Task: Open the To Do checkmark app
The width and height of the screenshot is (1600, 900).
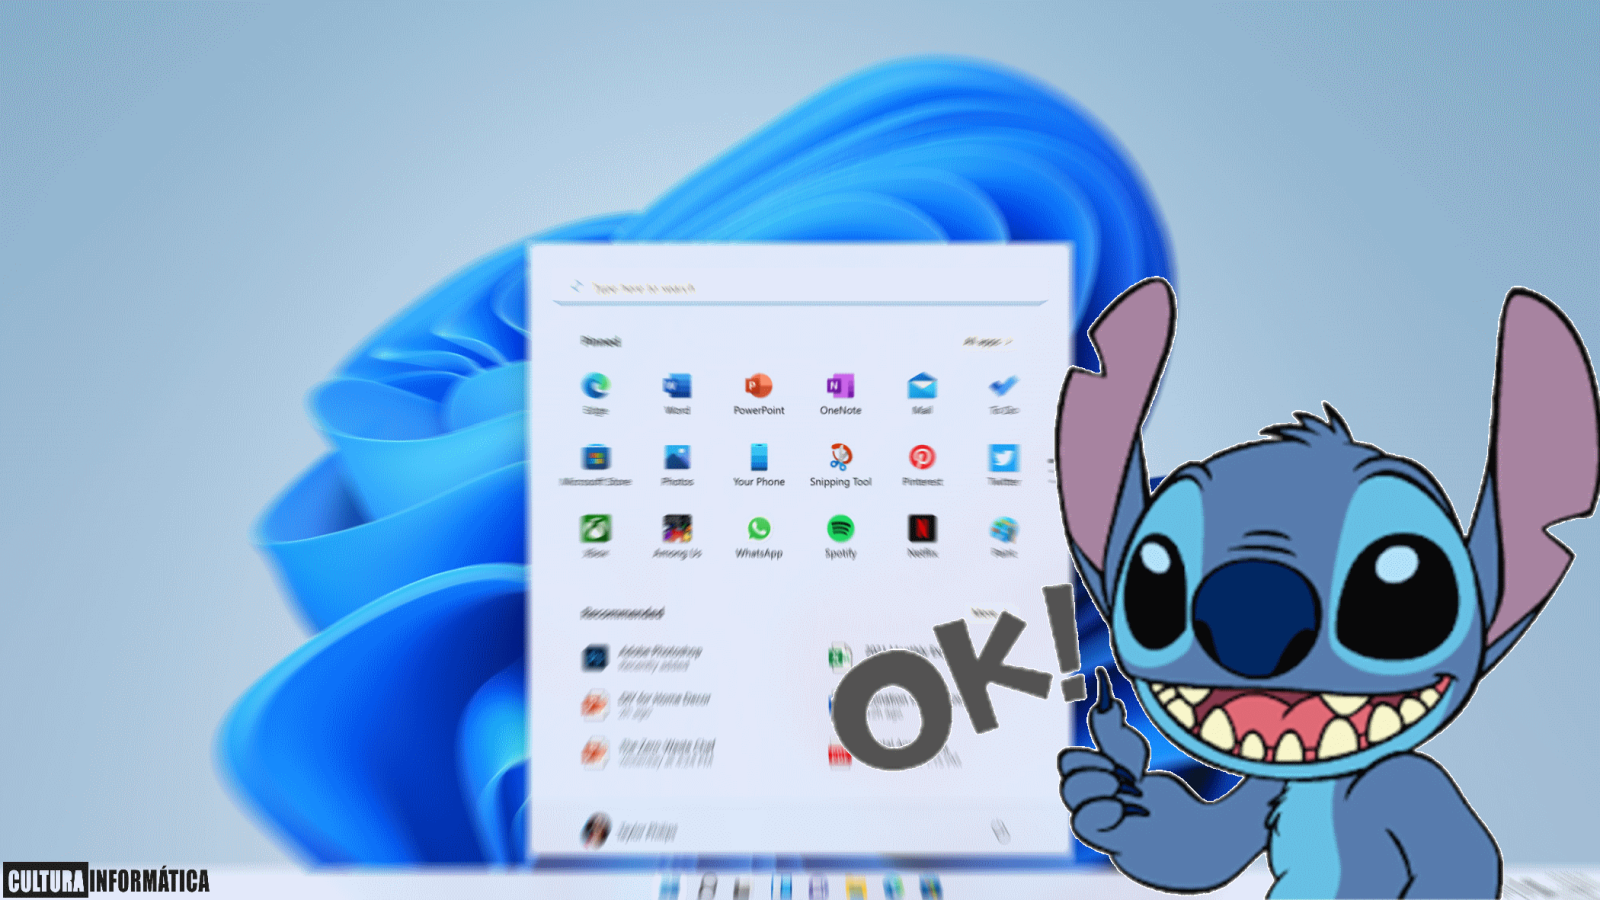Action: [1003, 385]
